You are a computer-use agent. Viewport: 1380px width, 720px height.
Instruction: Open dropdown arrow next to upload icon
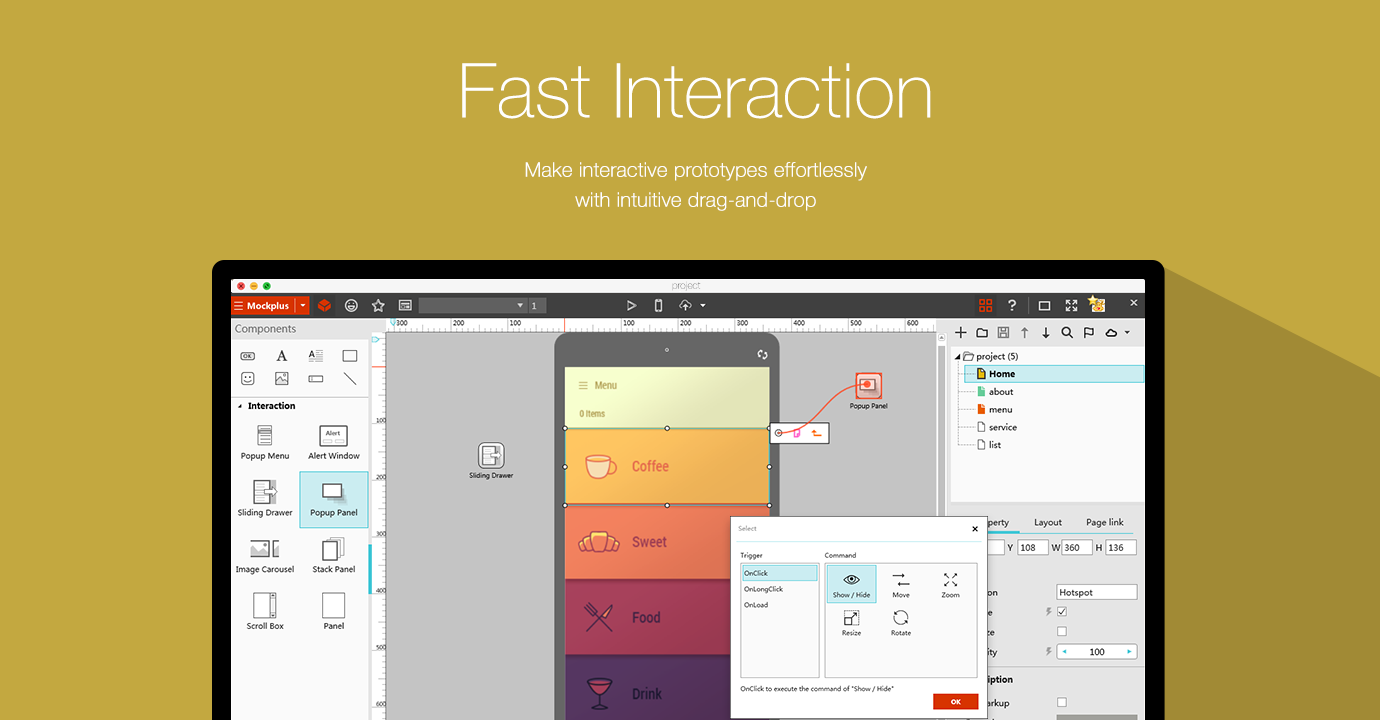click(703, 306)
